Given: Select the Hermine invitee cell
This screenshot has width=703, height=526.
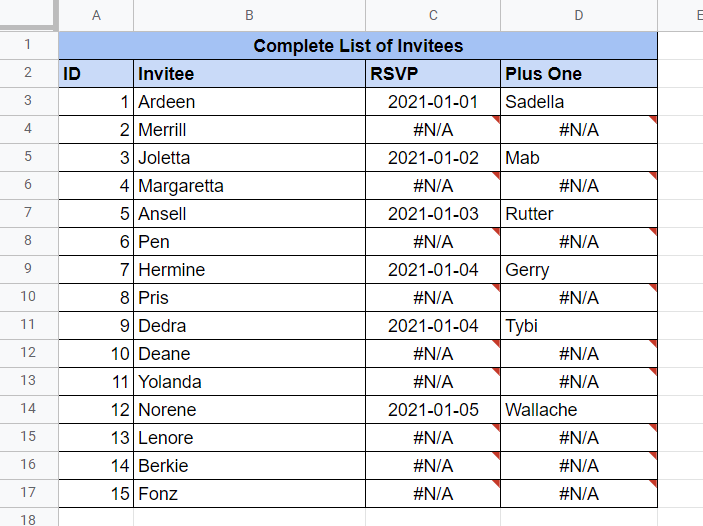Looking at the screenshot, I should pyautogui.click(x=249, y=270).
